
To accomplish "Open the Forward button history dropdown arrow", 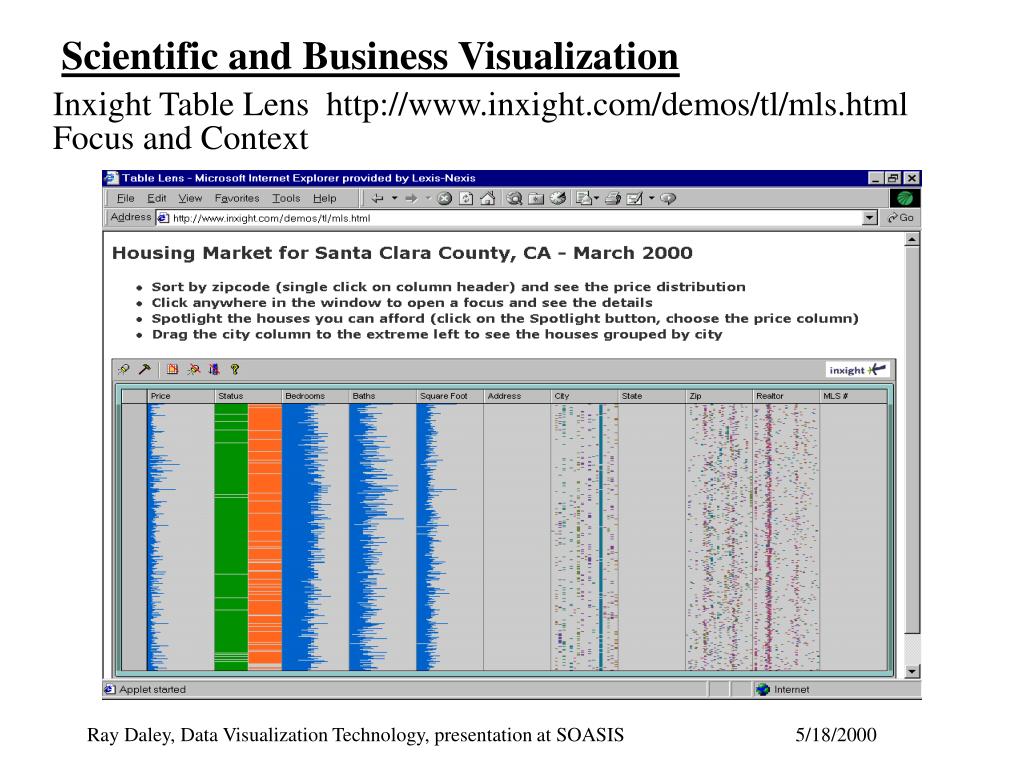I will click(x=428, y=199).
